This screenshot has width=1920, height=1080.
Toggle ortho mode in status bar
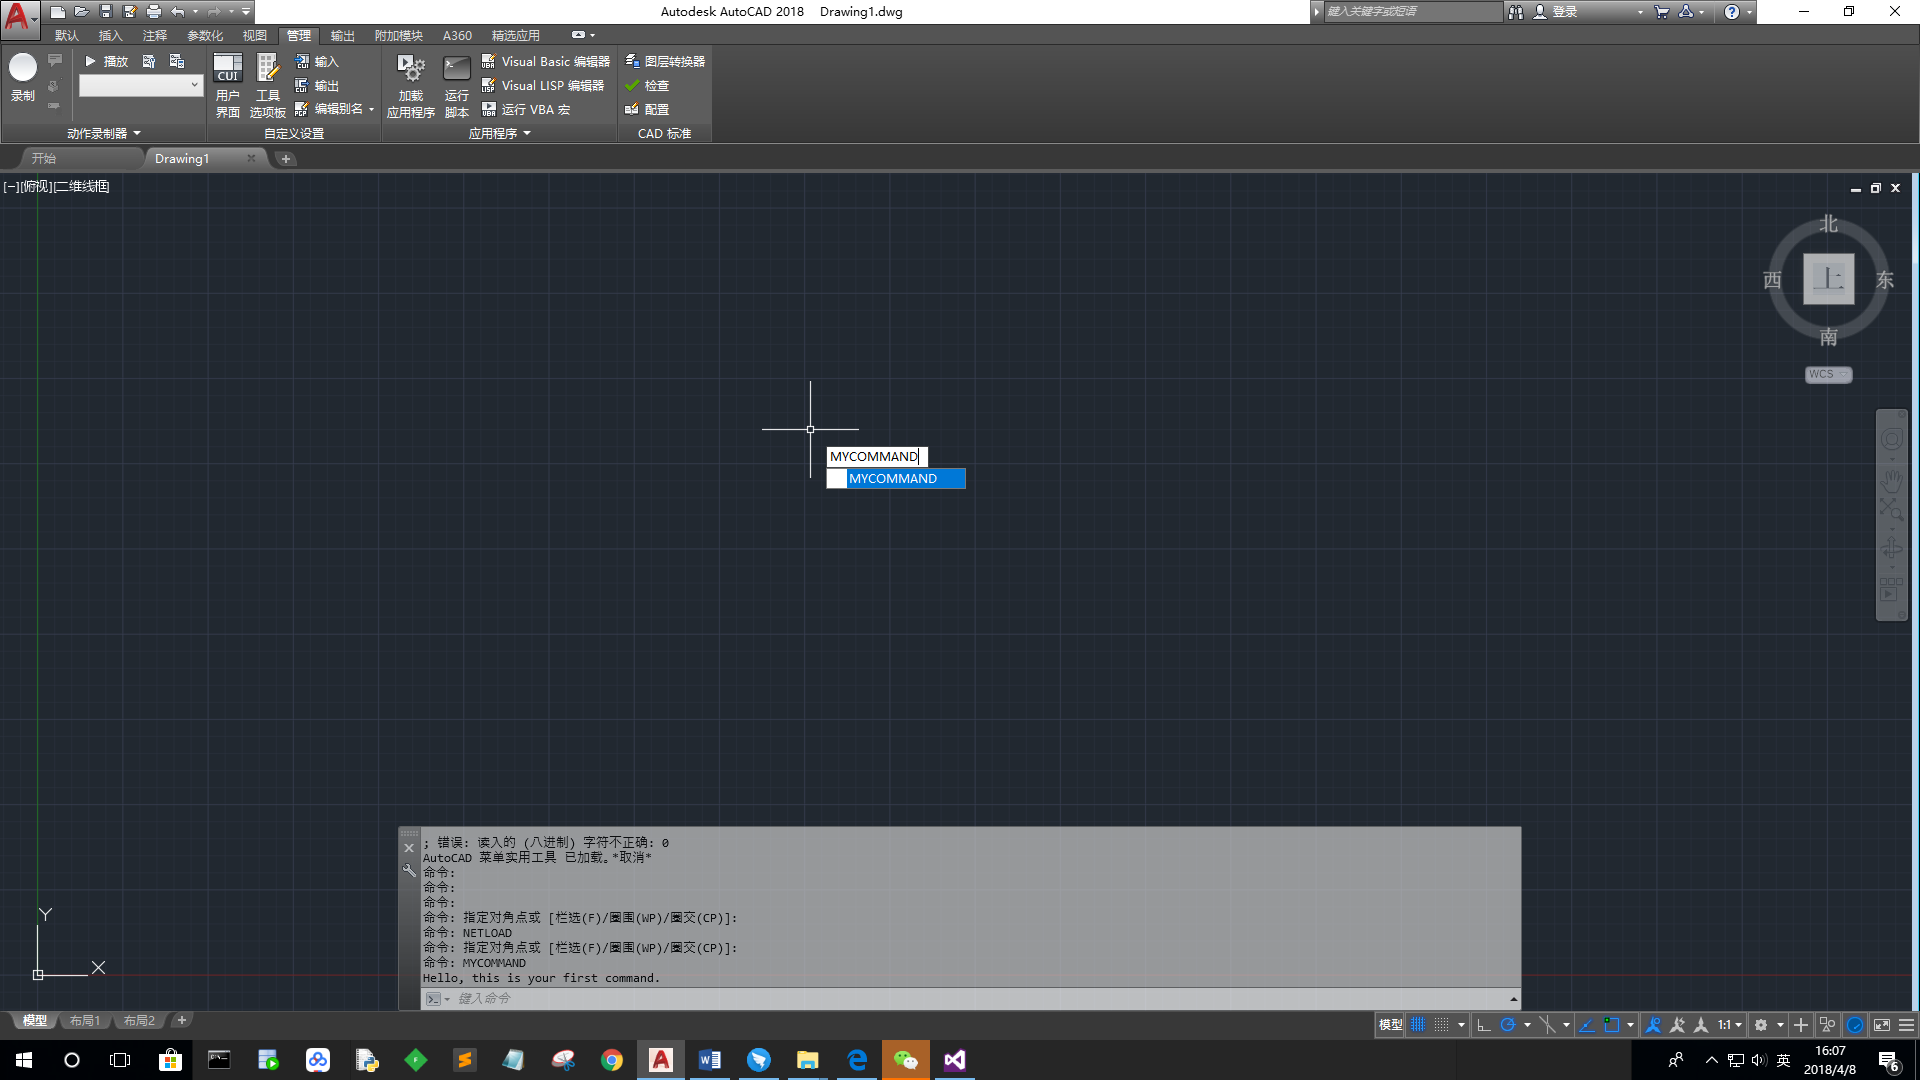[1484, 1025]
